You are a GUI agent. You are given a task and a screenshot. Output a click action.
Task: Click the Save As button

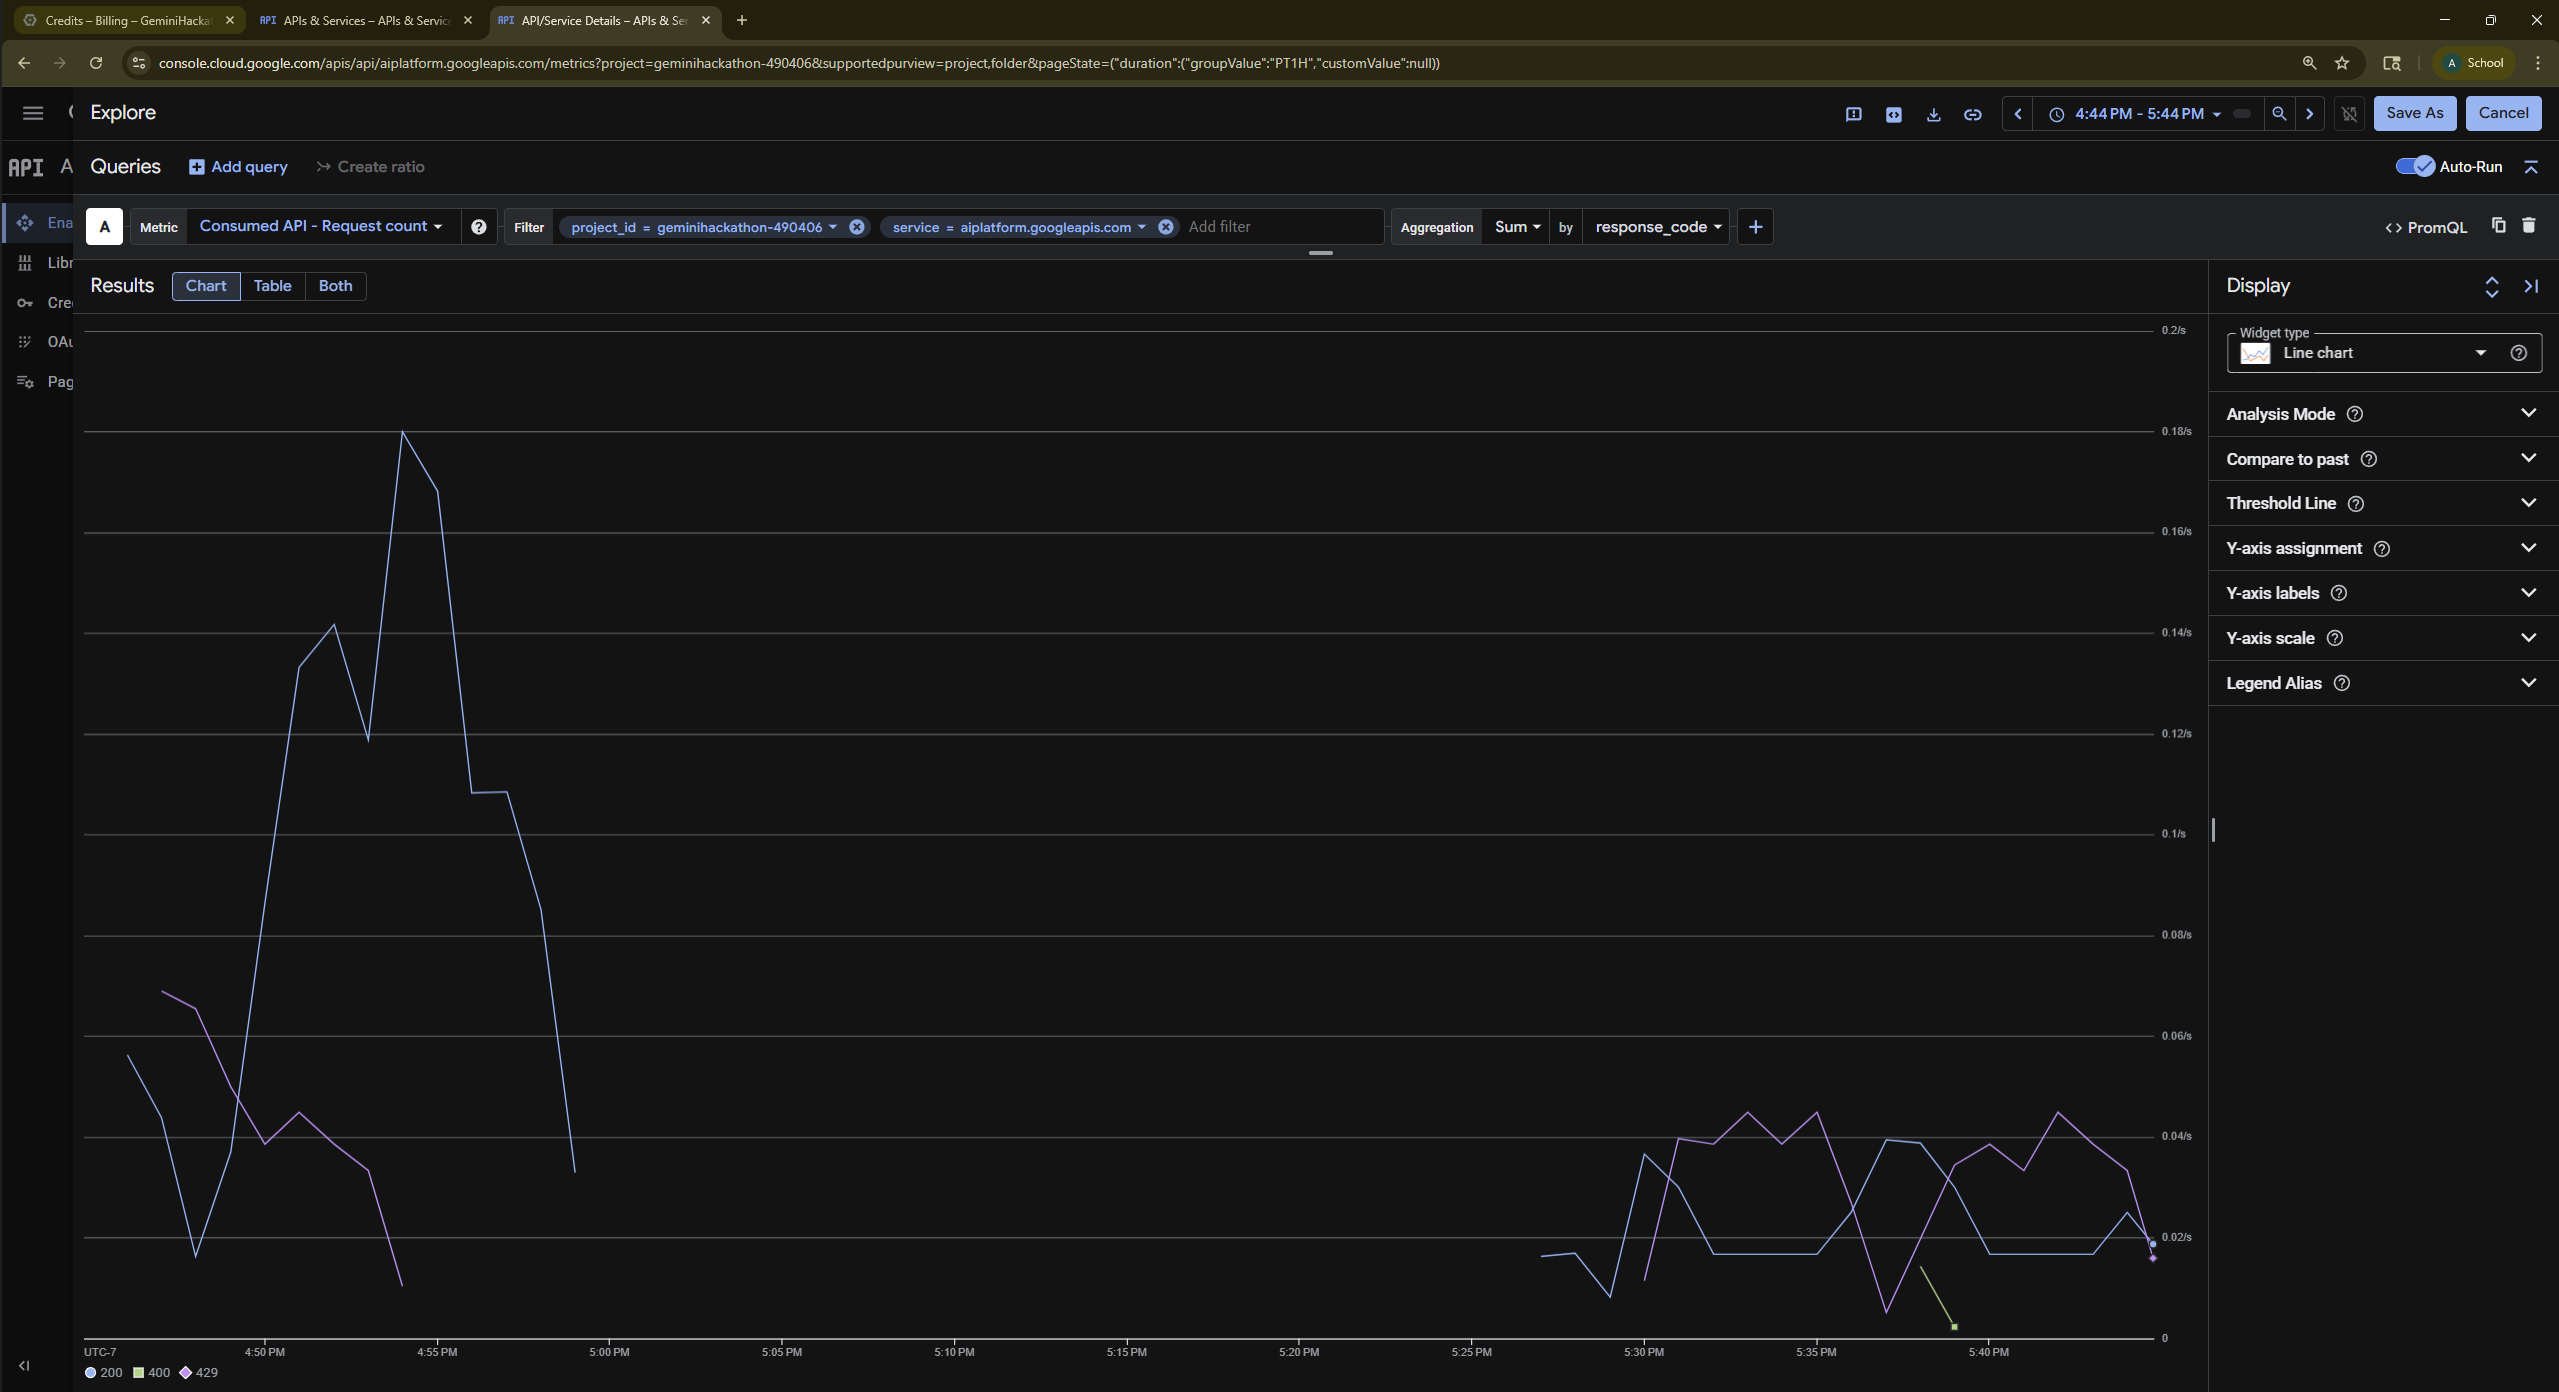click(x=2414, y=113)
